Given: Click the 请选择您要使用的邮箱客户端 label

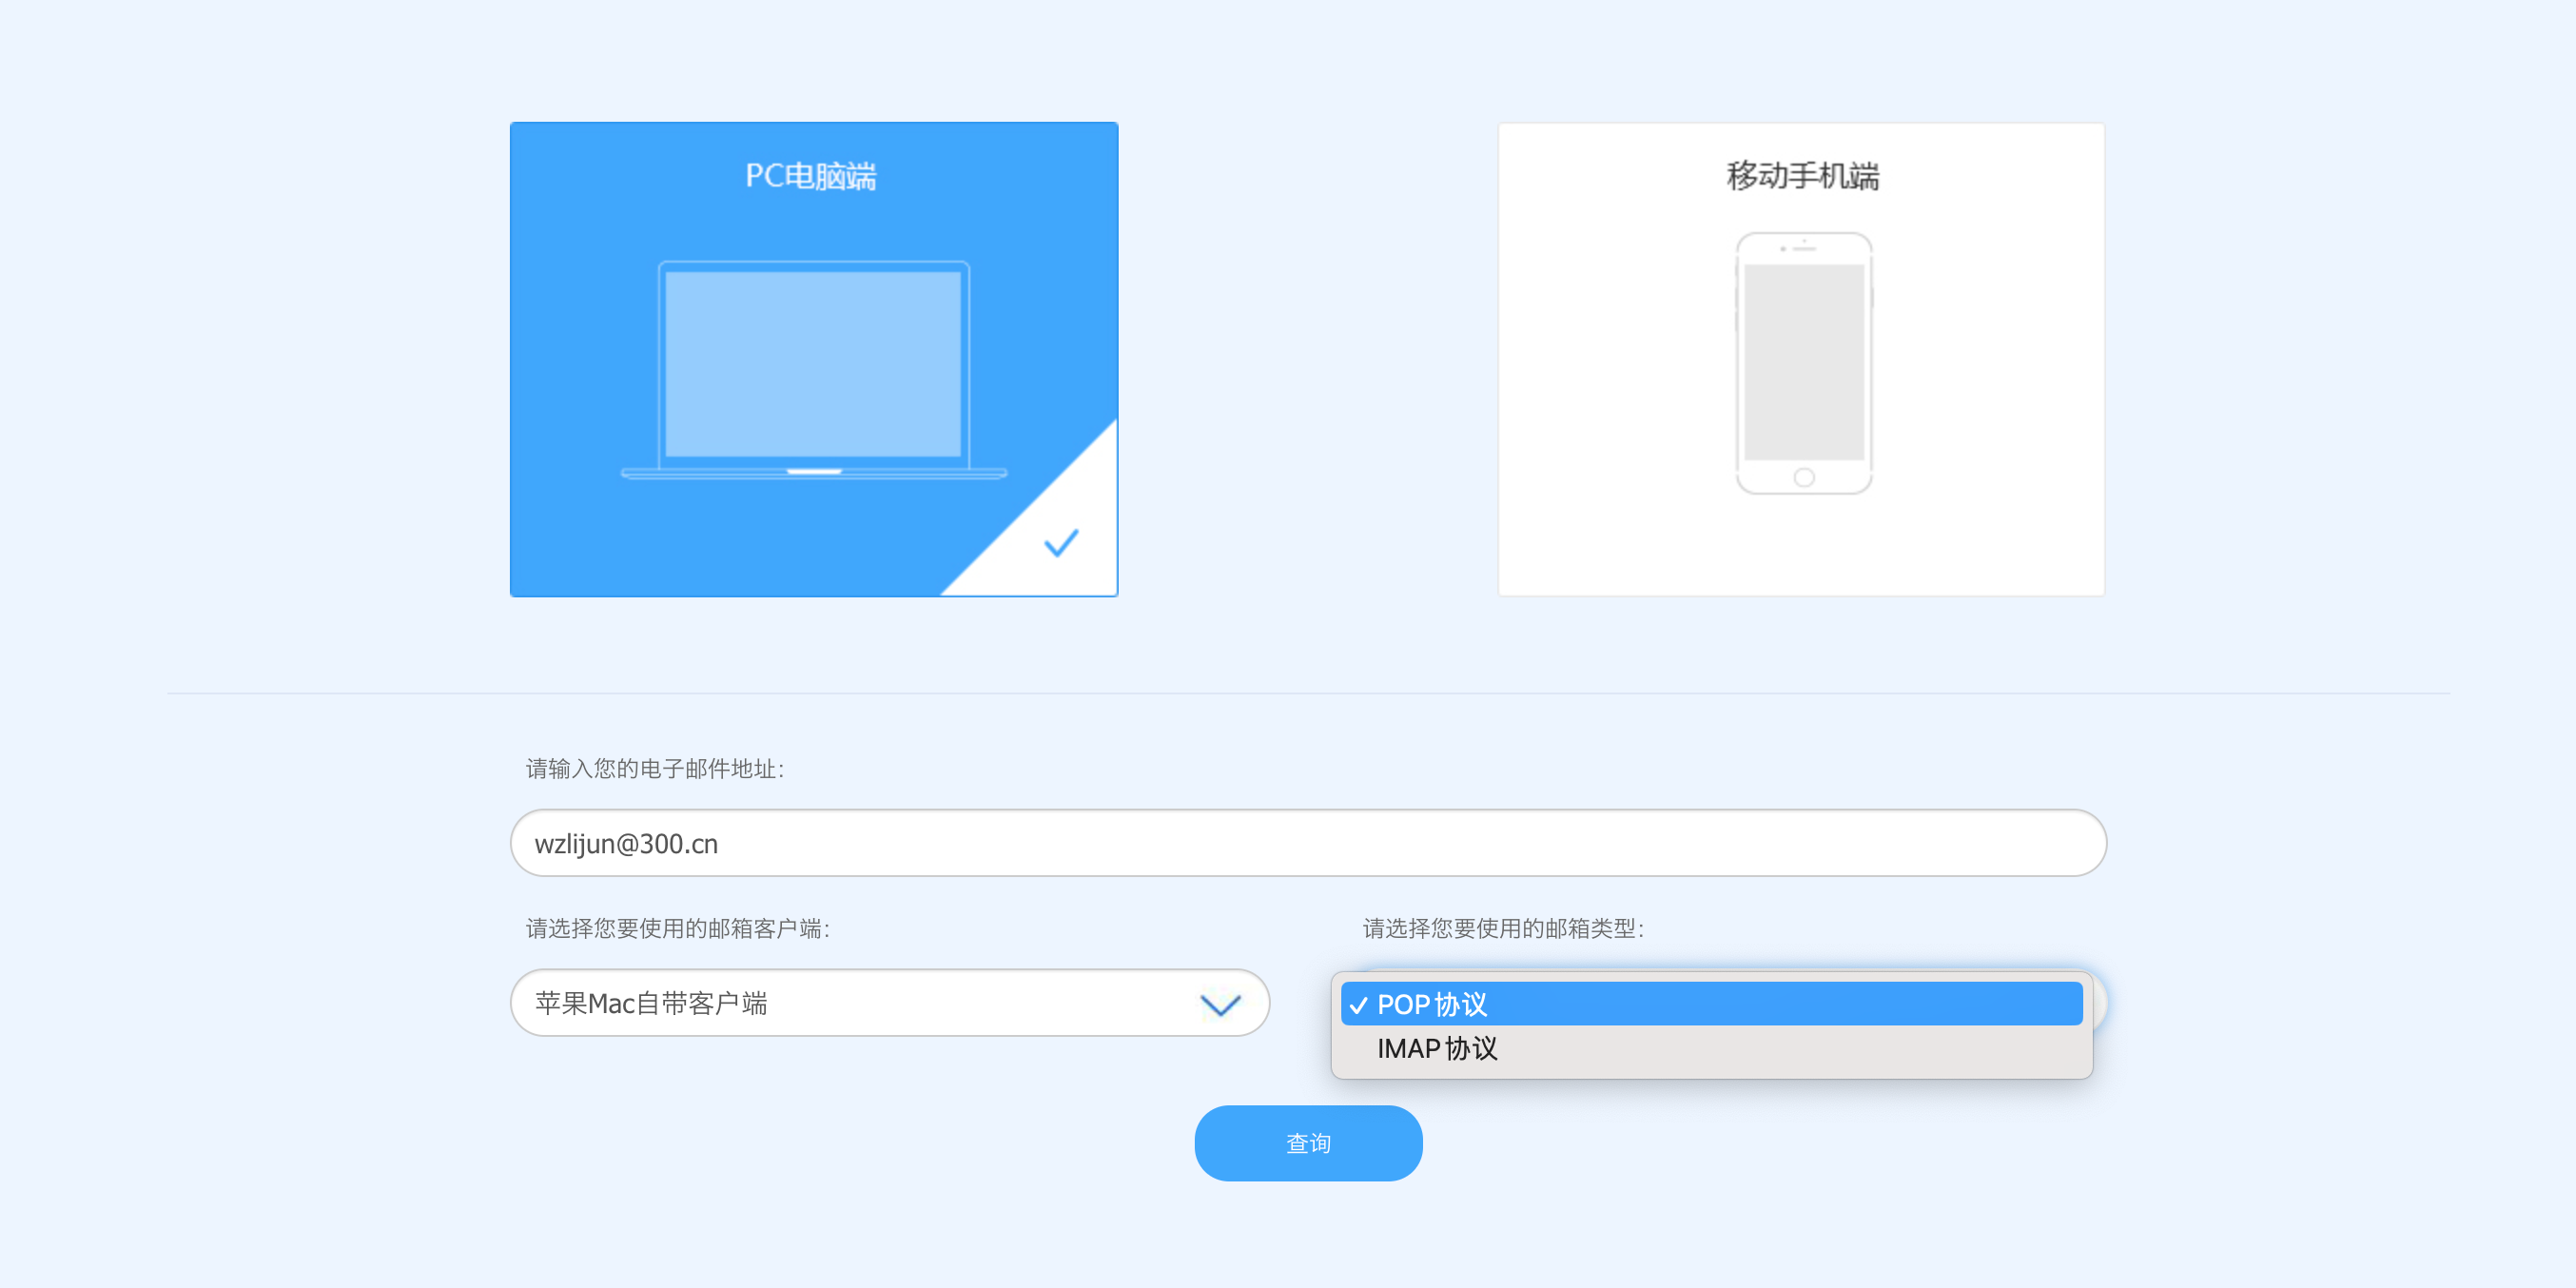Looking at the screenshot, I should coord(677,928).
